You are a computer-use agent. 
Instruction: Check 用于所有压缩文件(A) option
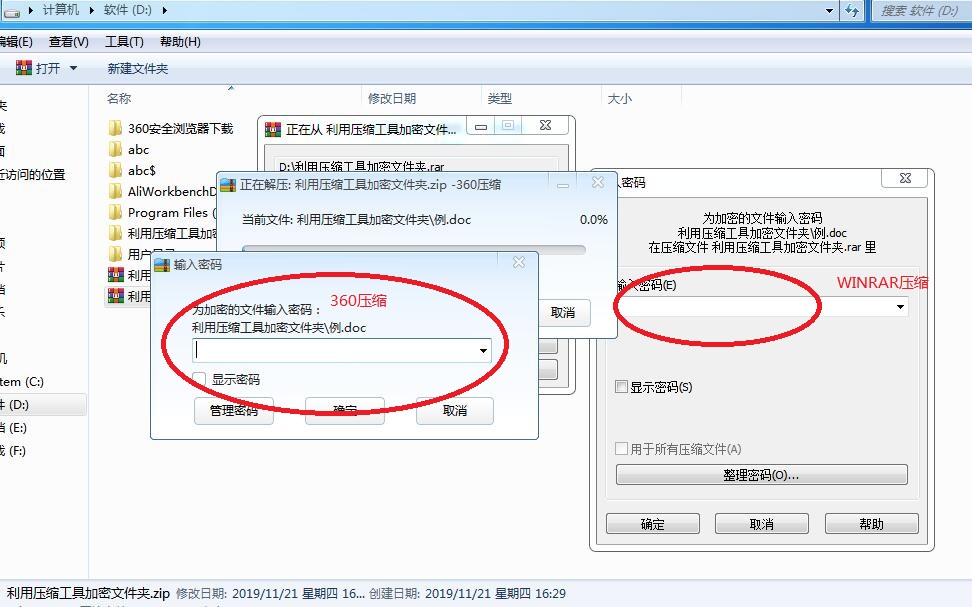pyautogui.click(x=621, y=448)
